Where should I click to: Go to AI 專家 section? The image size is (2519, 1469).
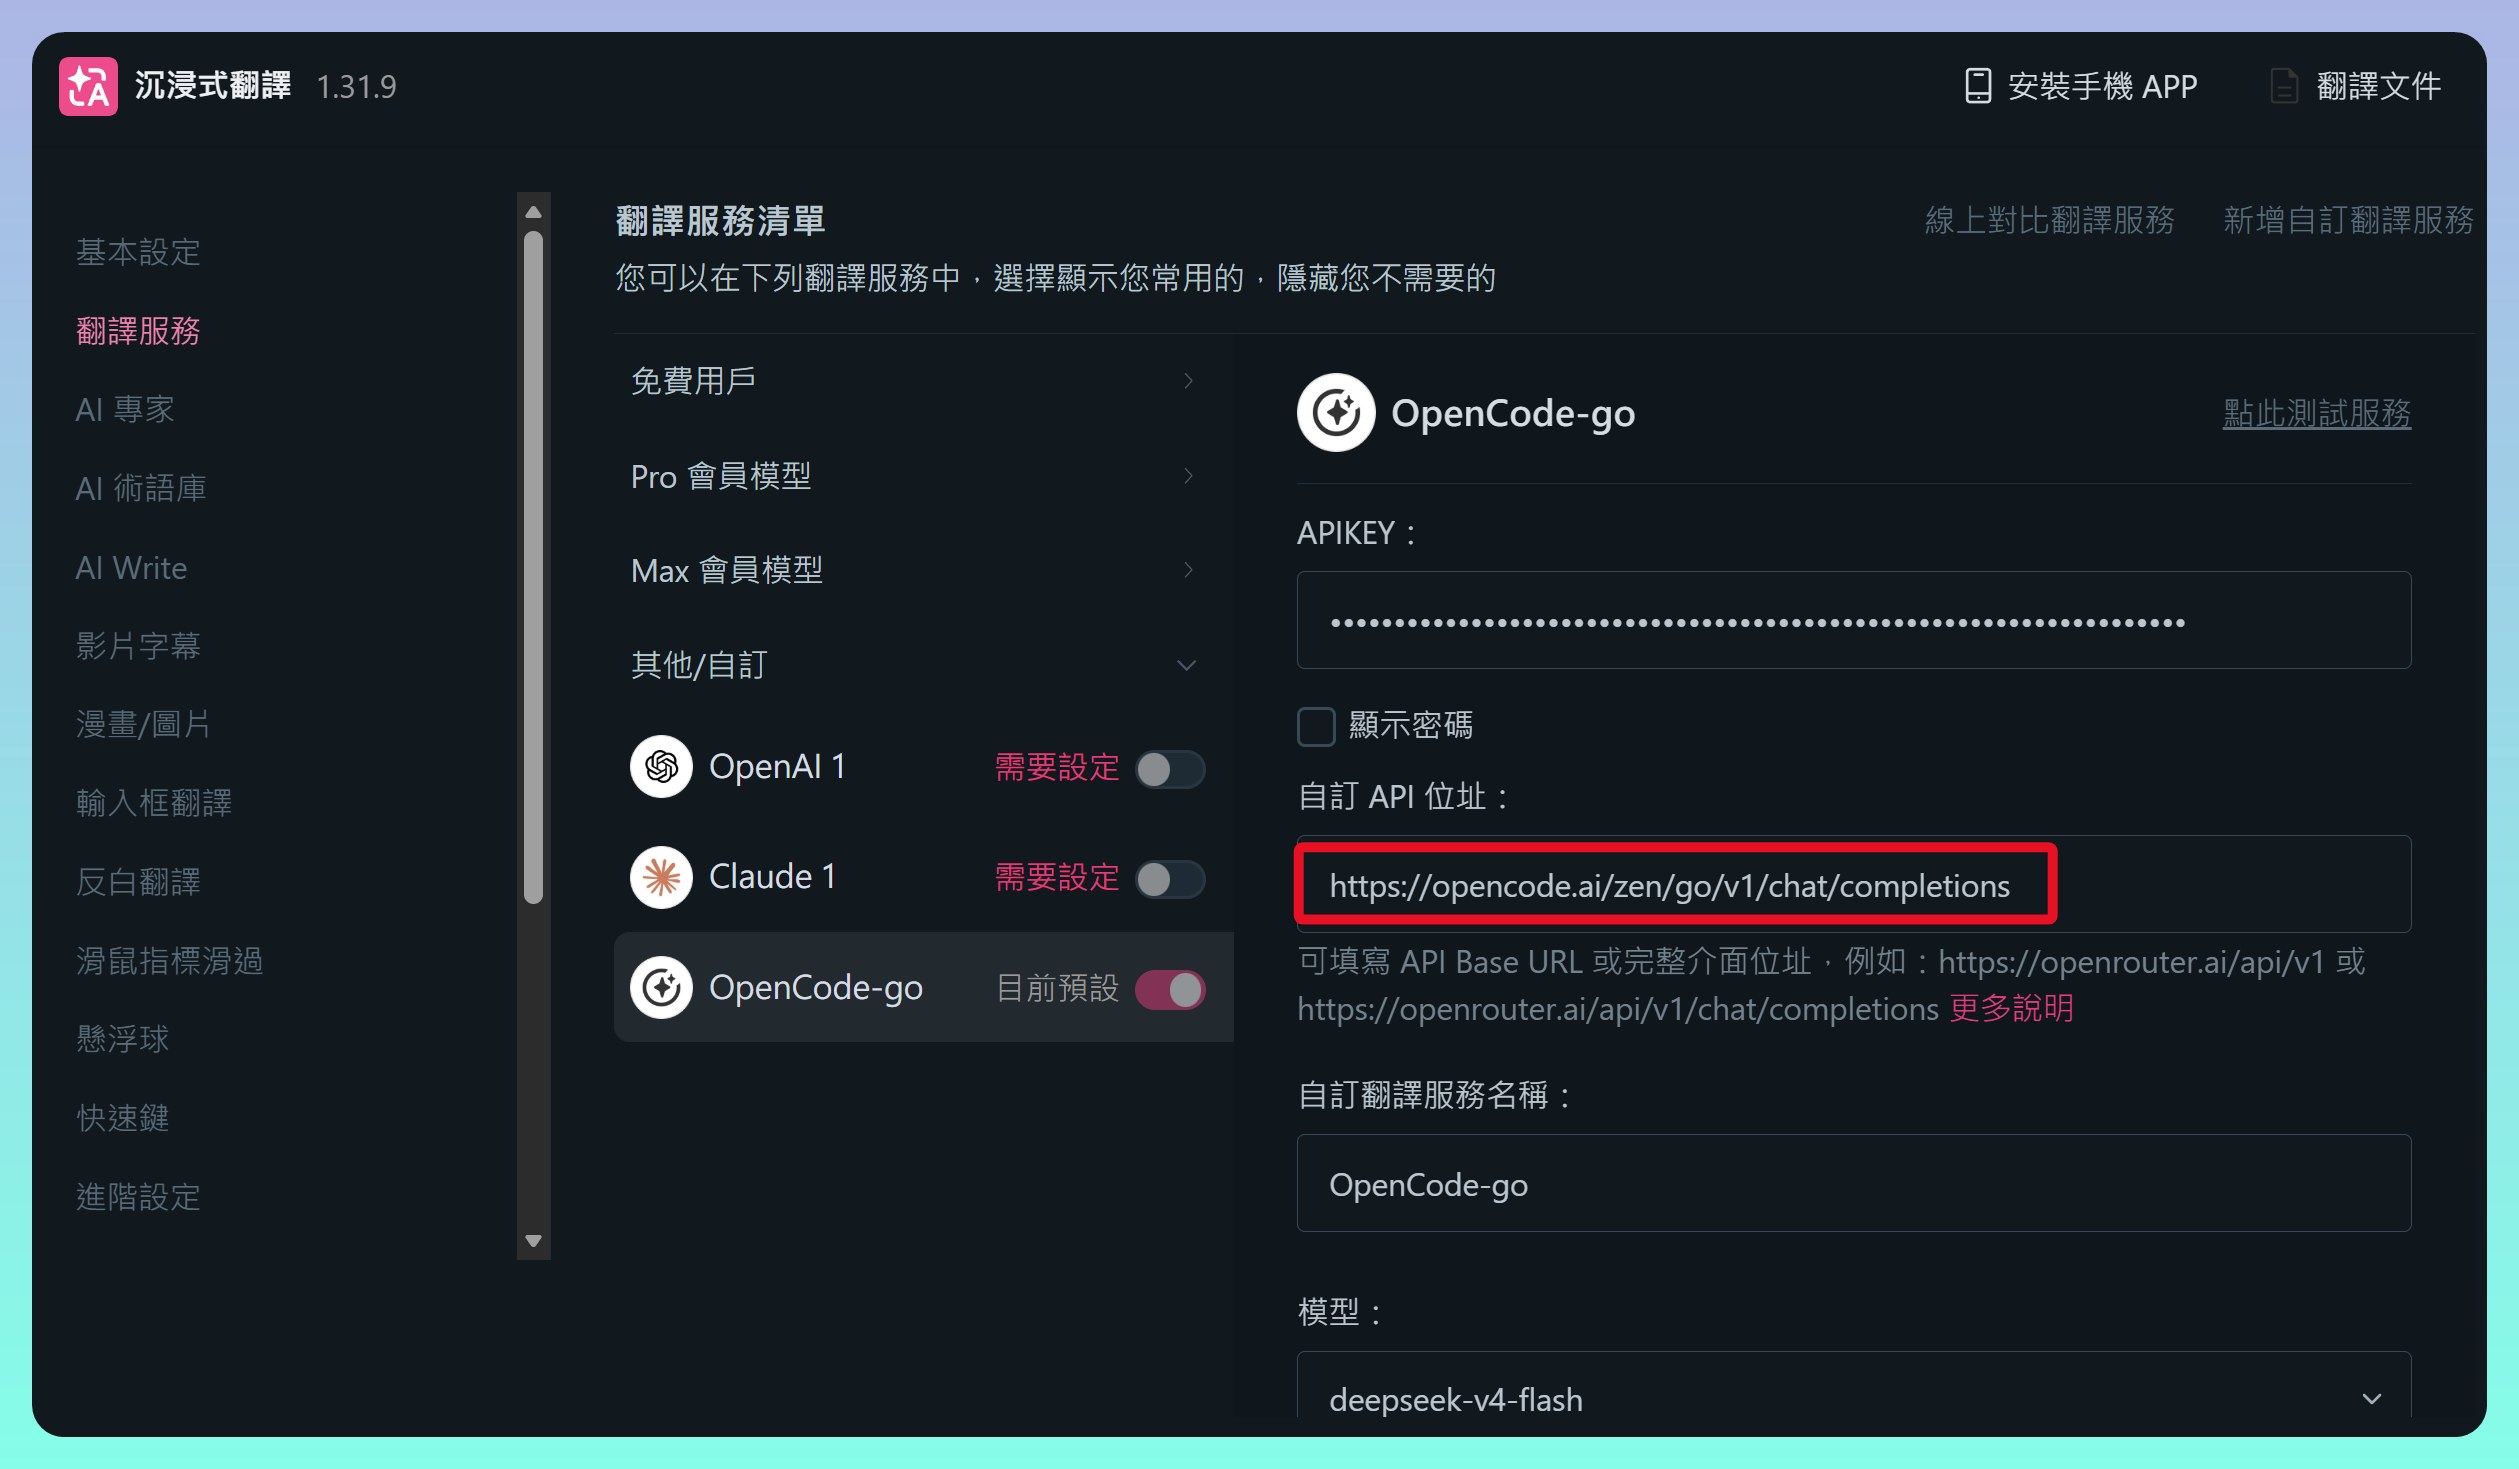125,409
